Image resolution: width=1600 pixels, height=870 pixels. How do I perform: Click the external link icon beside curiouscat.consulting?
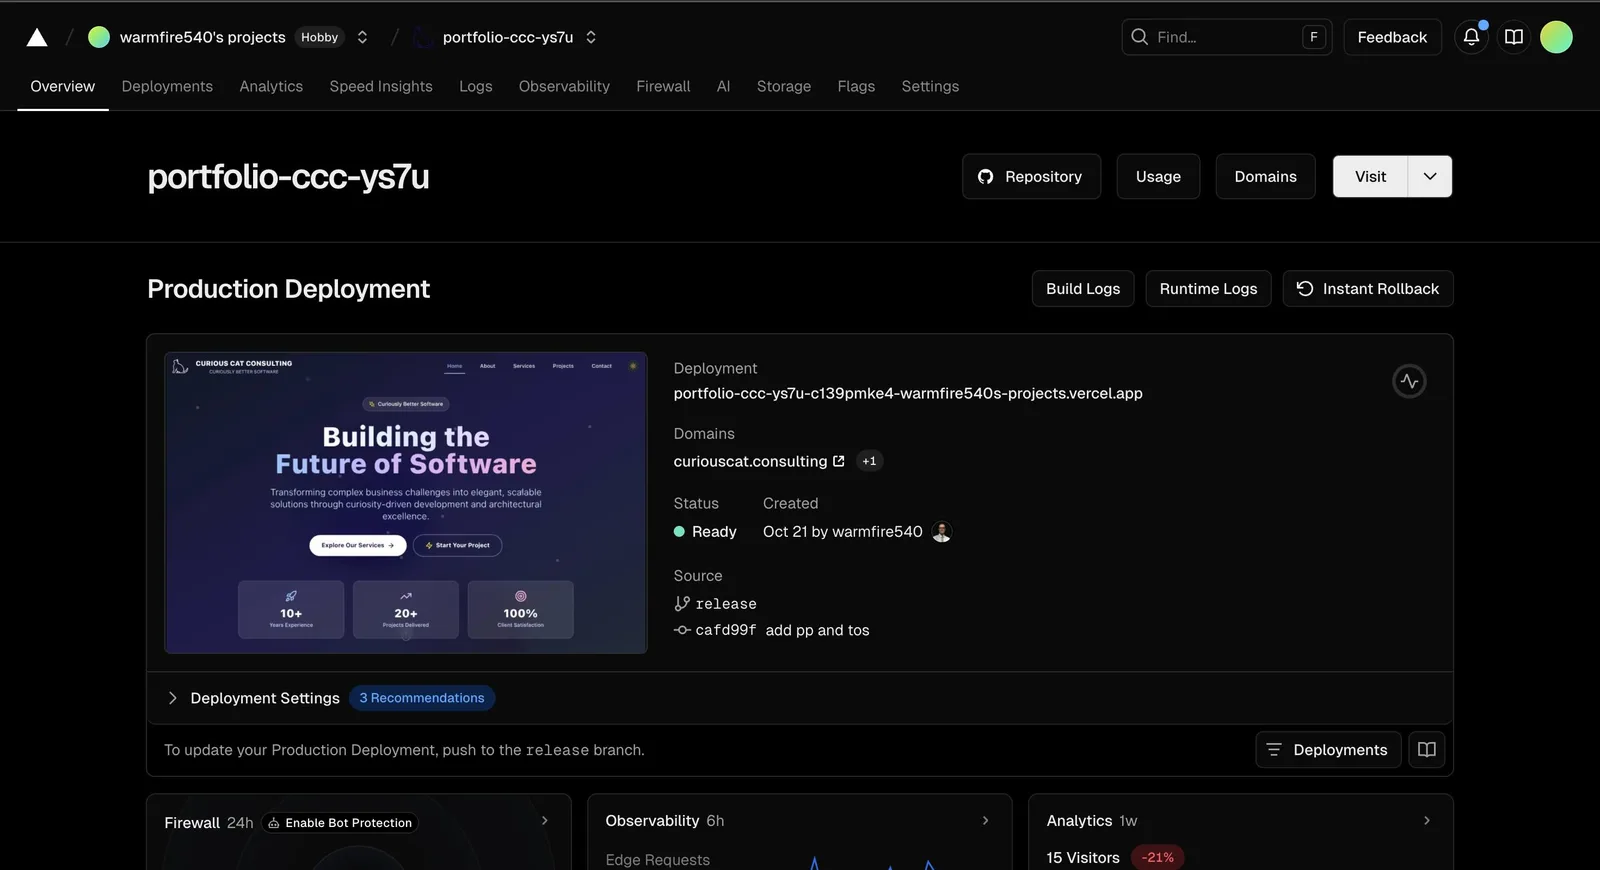(x=839, y=461)
